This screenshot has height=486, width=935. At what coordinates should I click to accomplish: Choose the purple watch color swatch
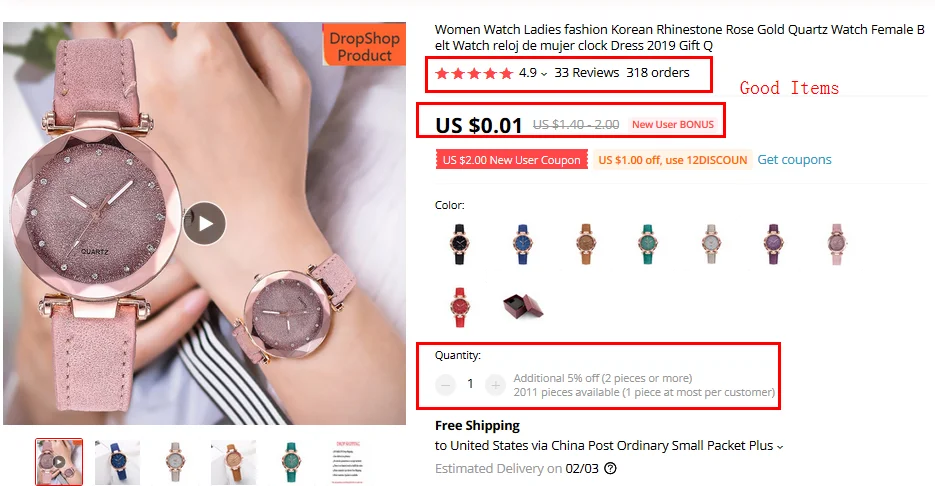774,244
